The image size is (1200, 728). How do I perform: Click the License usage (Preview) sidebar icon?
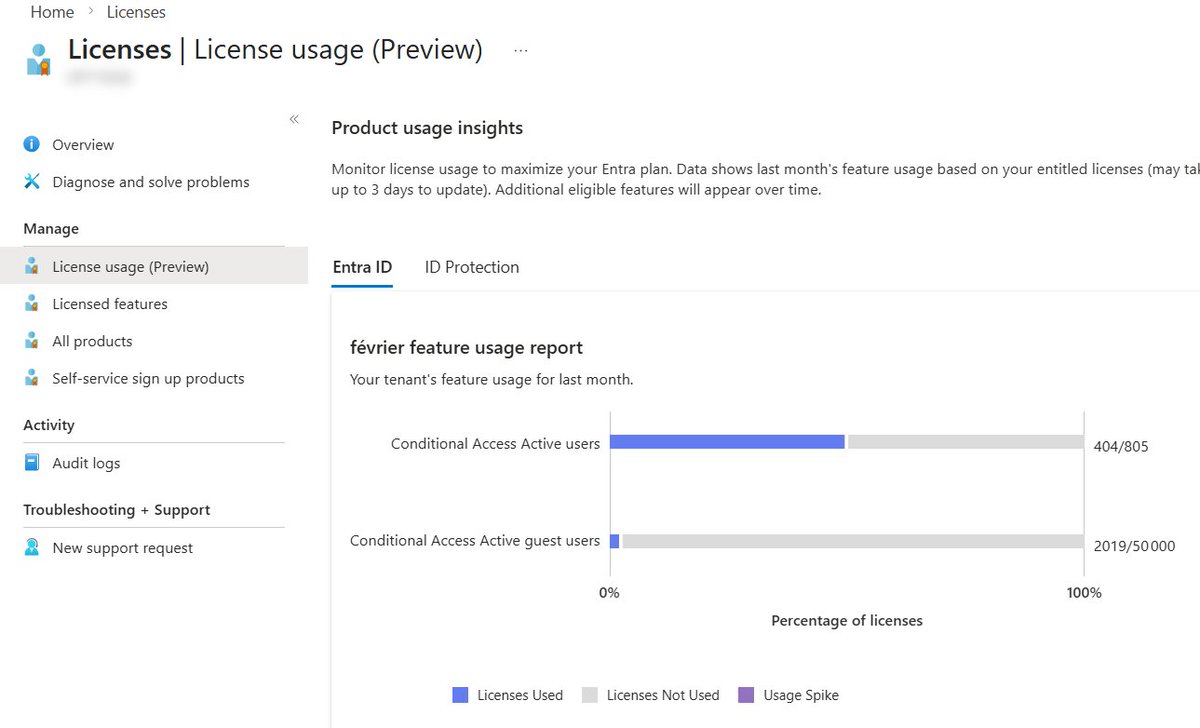point(32,266)
